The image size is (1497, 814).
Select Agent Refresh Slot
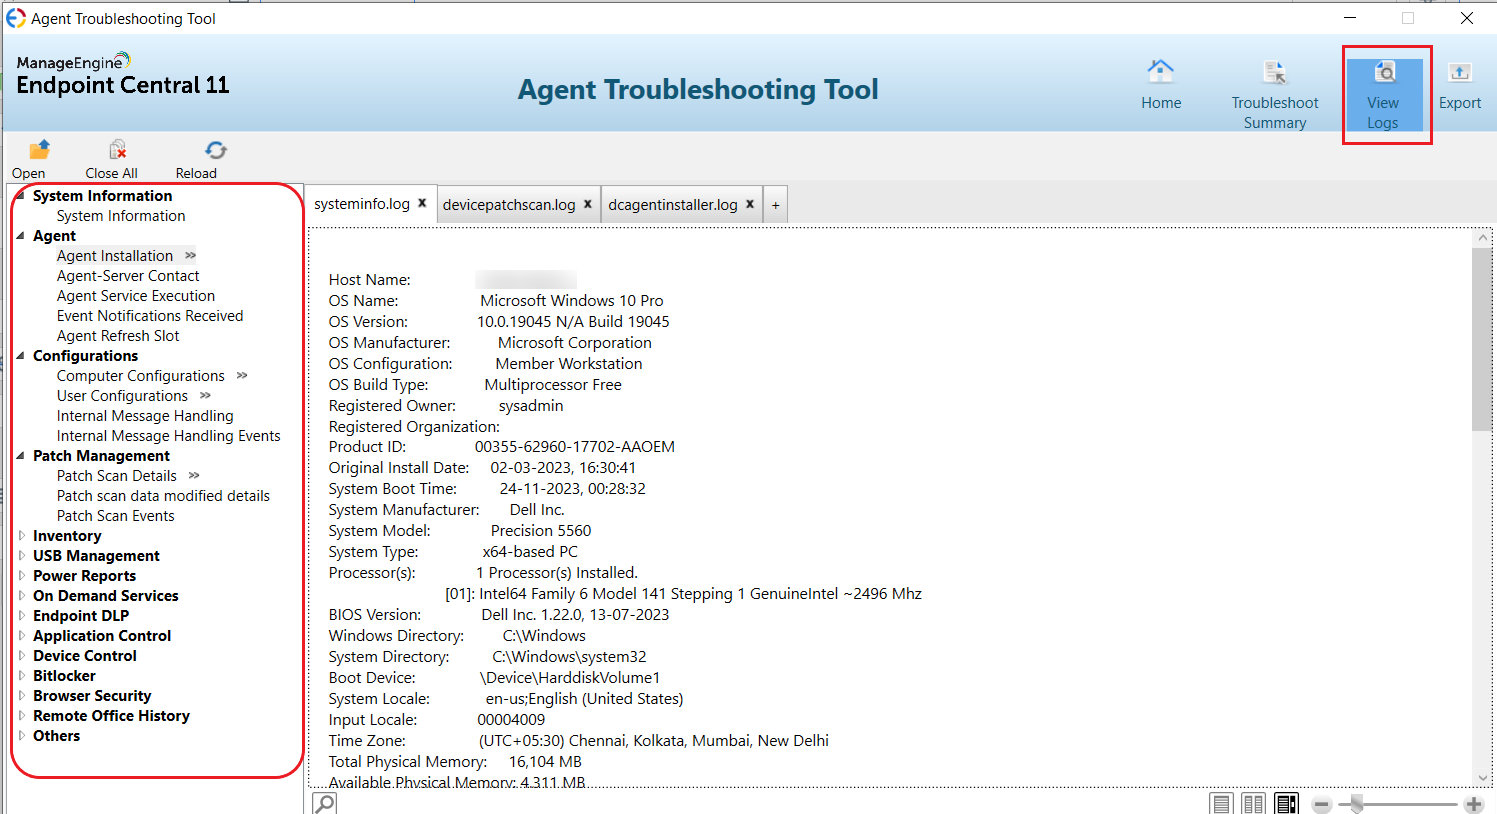click(118, 336)
